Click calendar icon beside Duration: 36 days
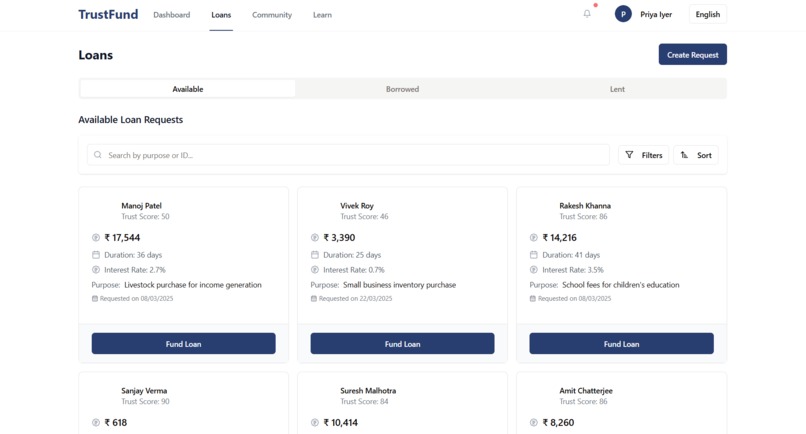Viewport: 806px width, 434px height. click(96, 255)
